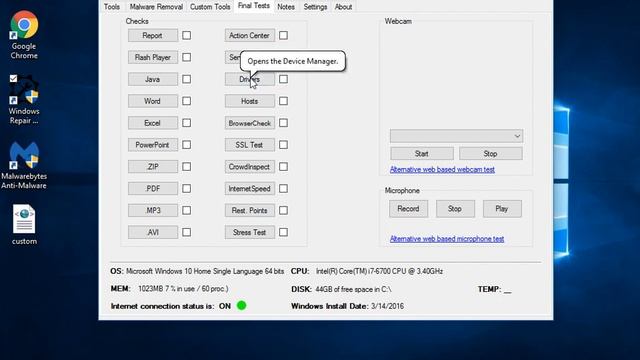Open the Custom Tools tab
This screenshot has height=360, width=640.
pos(210,7)
